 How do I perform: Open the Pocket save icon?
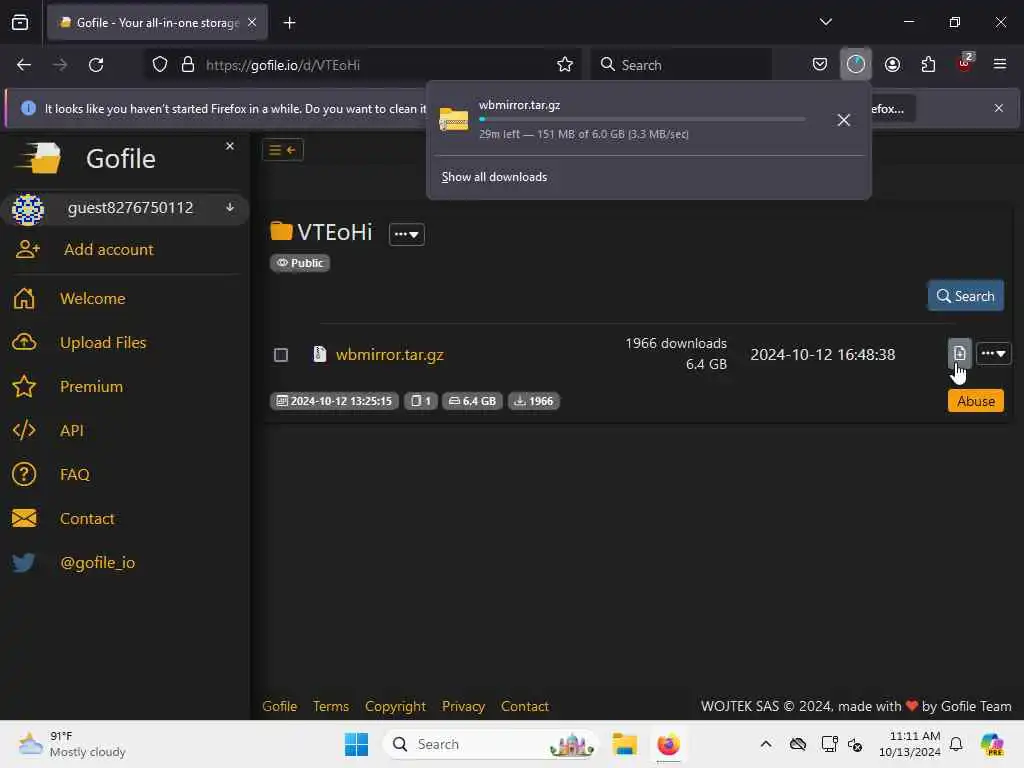point(820,65)
